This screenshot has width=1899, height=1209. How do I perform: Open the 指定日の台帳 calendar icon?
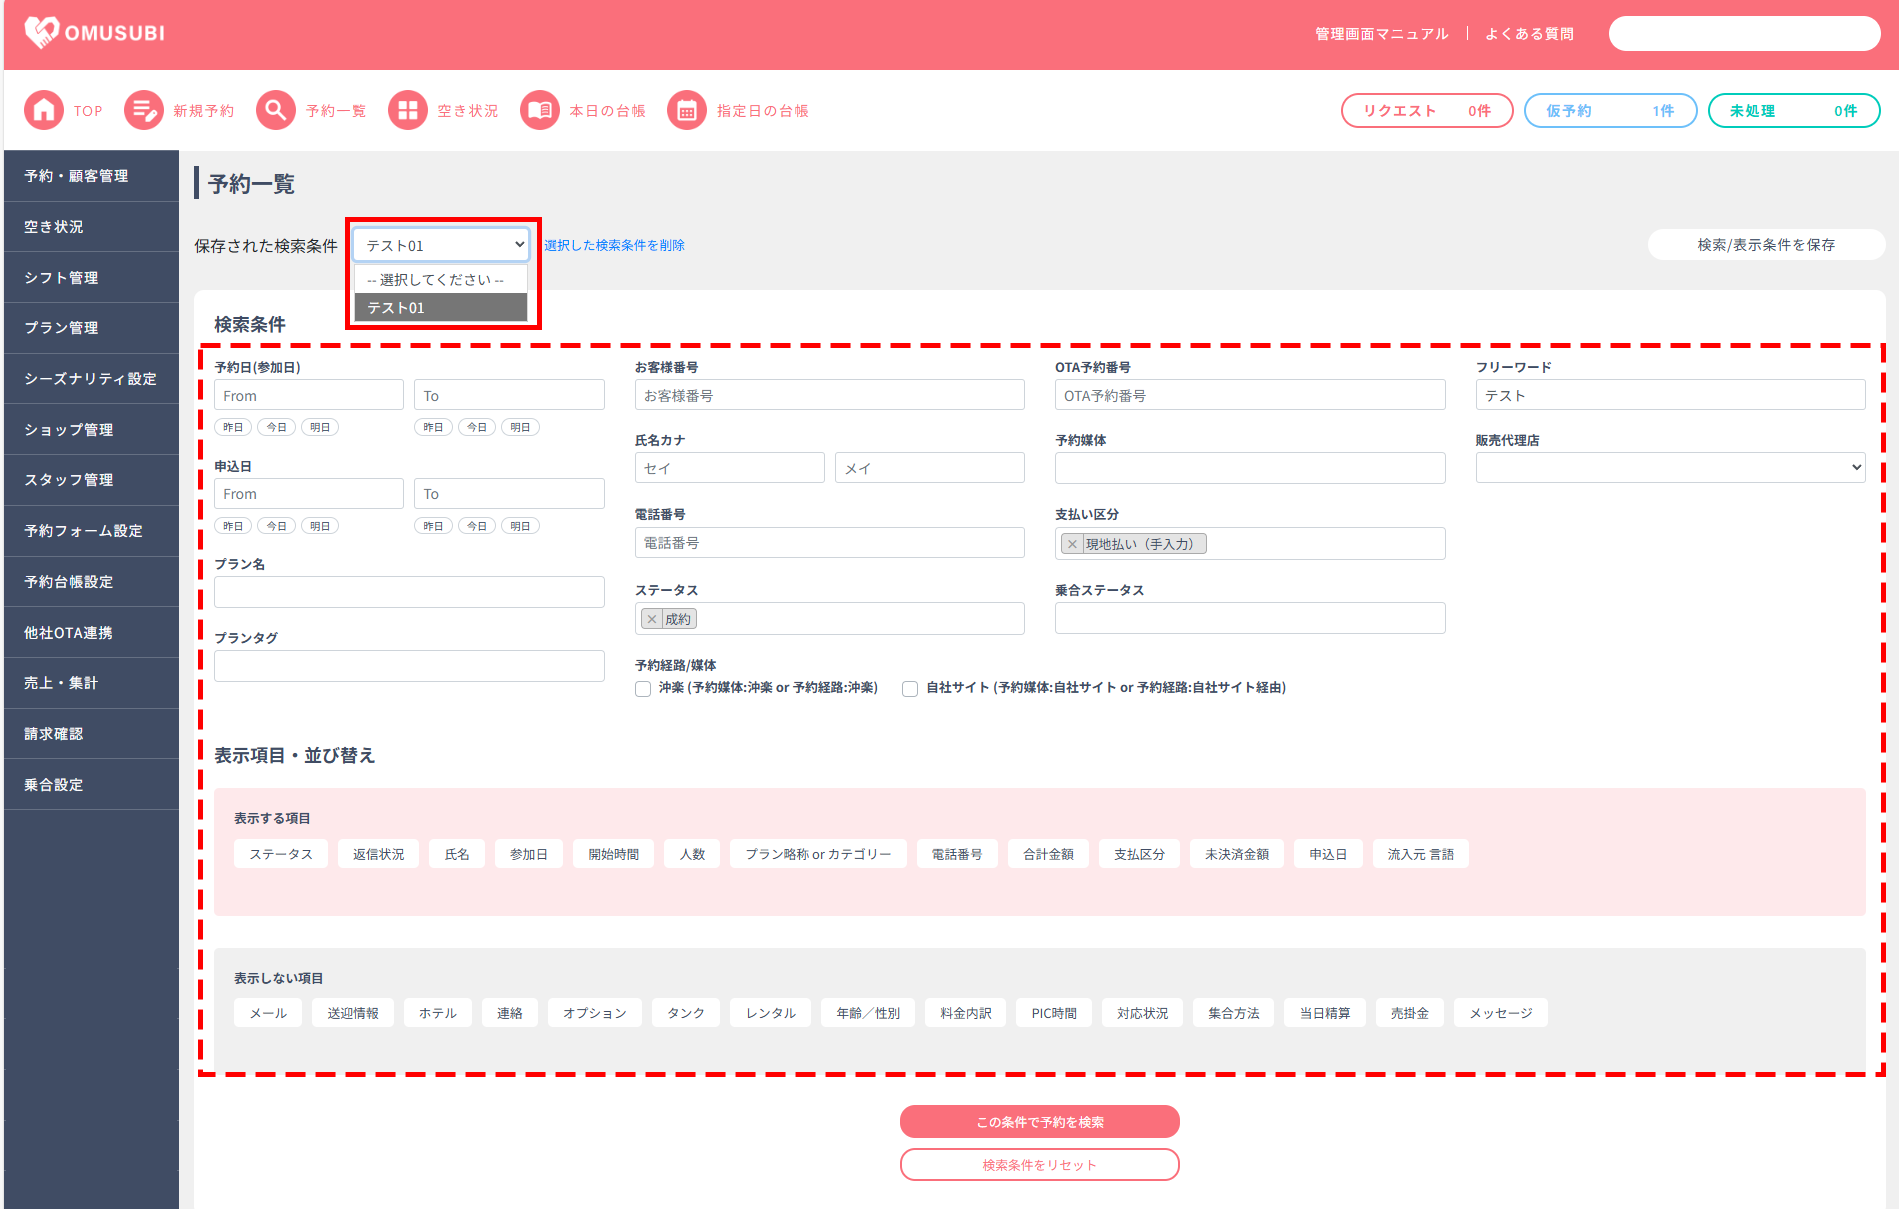pyautogui.click(x=687, y=111)
